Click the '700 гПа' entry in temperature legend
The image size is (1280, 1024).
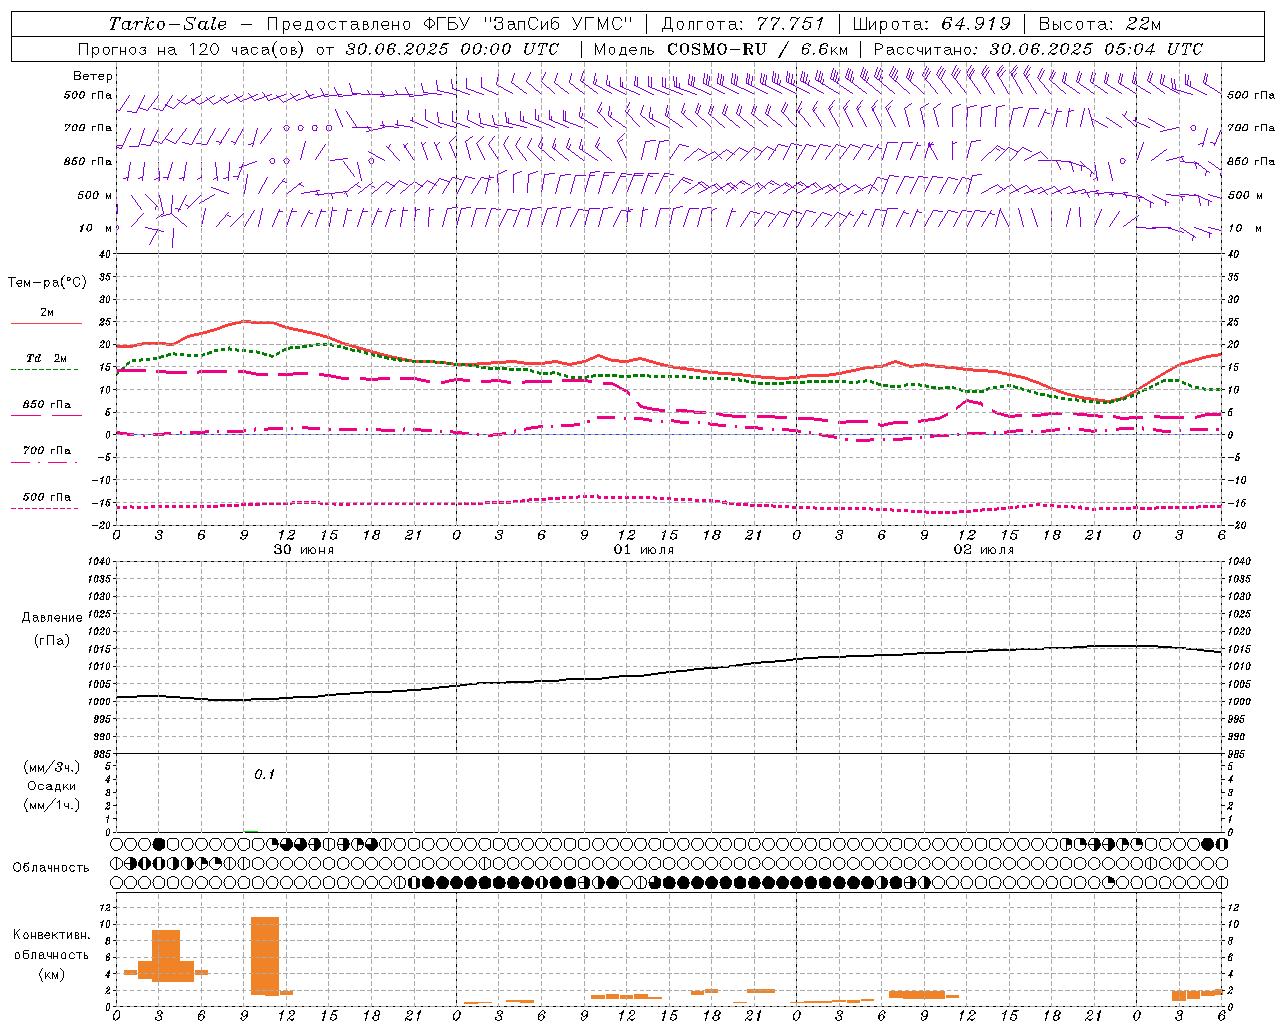click(x=46, y=450)
